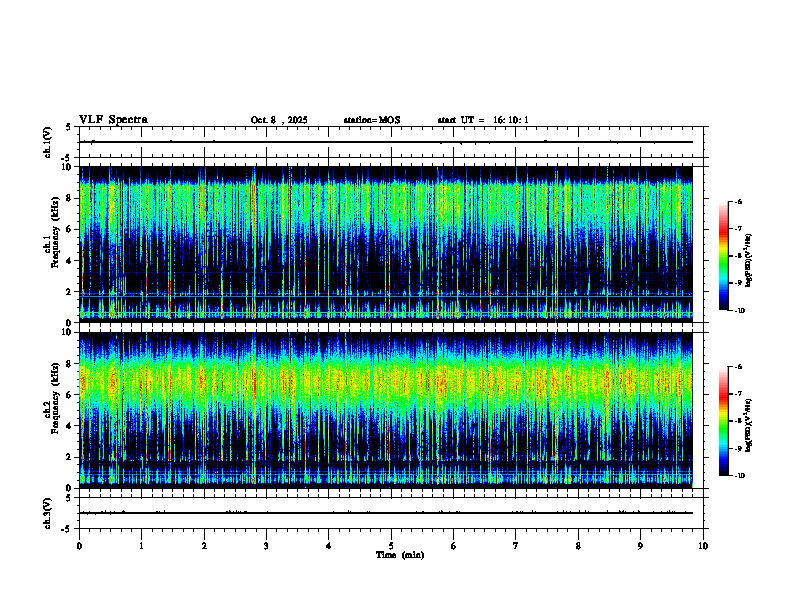This screenshot has height=612, width=792.
Task: Click the "2" tick on time axis
Action: 204,546
